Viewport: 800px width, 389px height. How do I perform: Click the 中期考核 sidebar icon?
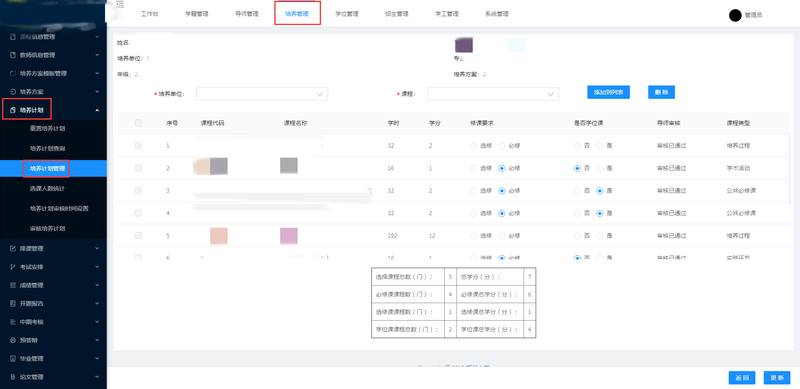point(13,322)
